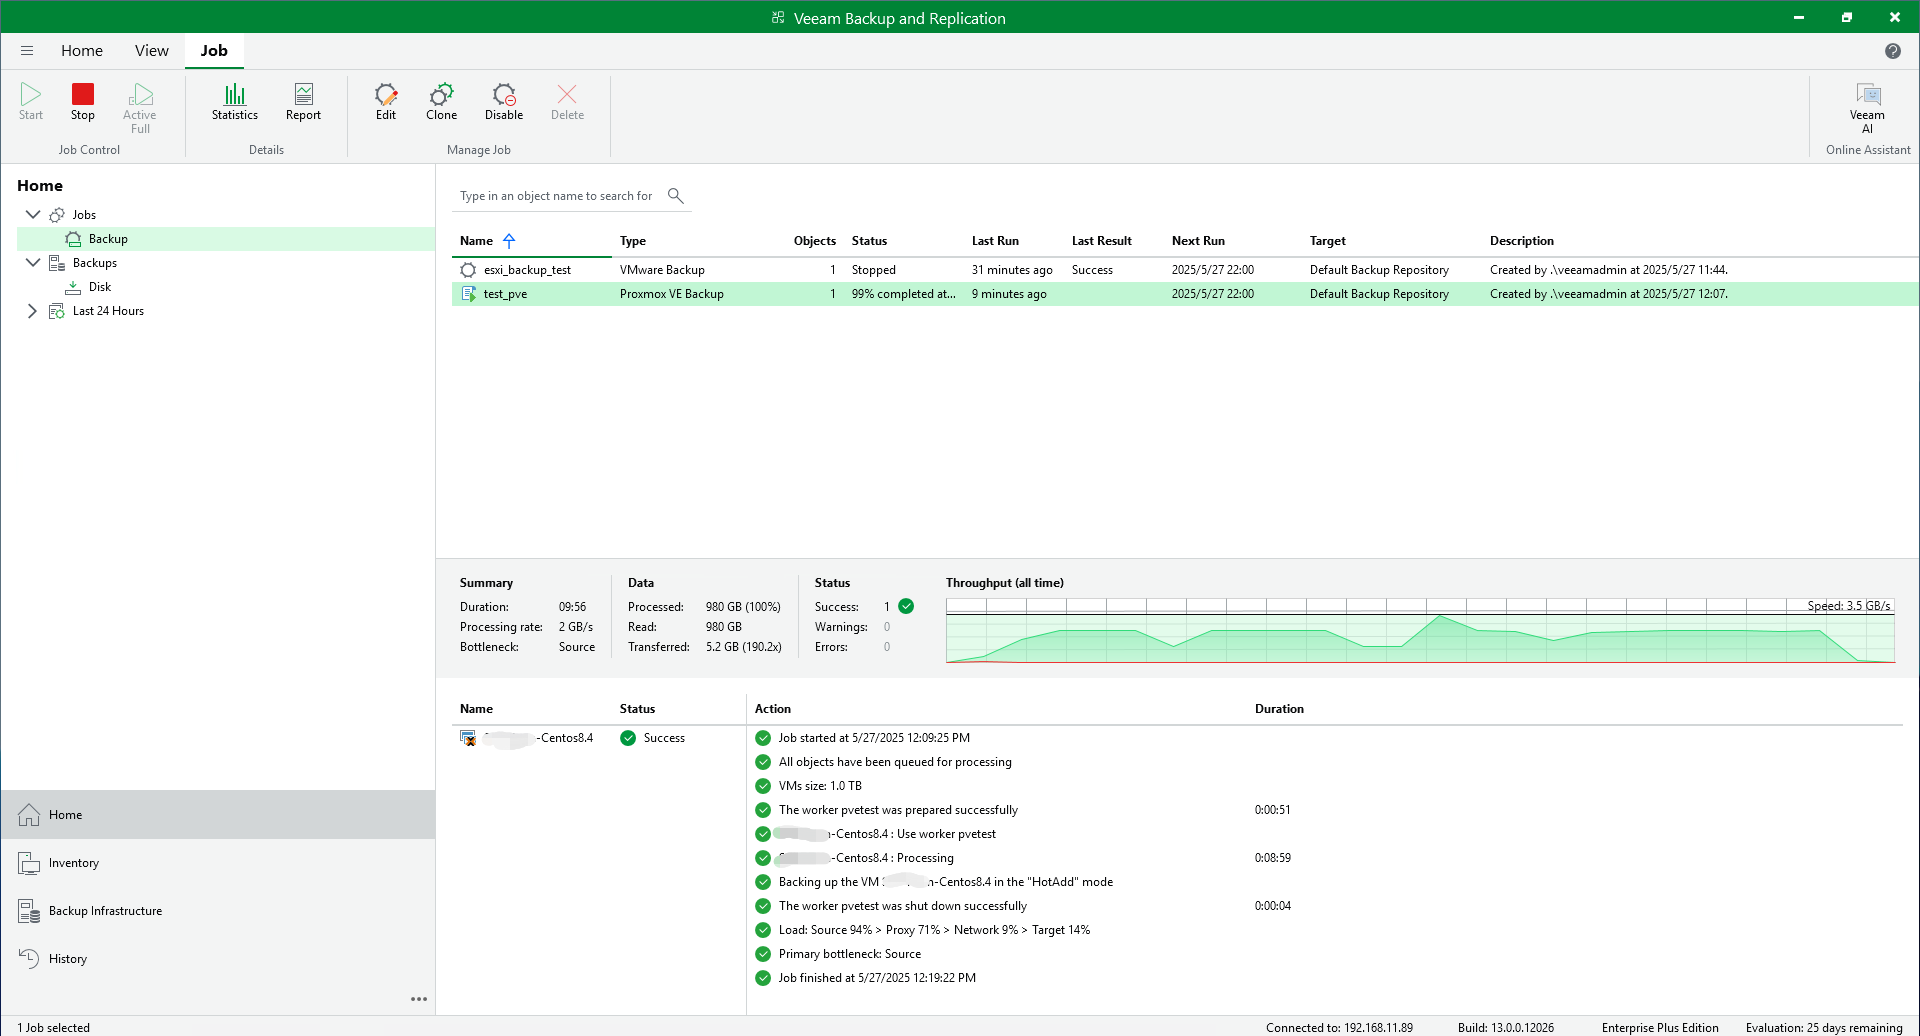Click the History navigation icon
This screenshot has width=1920, height=1036.
29,958
